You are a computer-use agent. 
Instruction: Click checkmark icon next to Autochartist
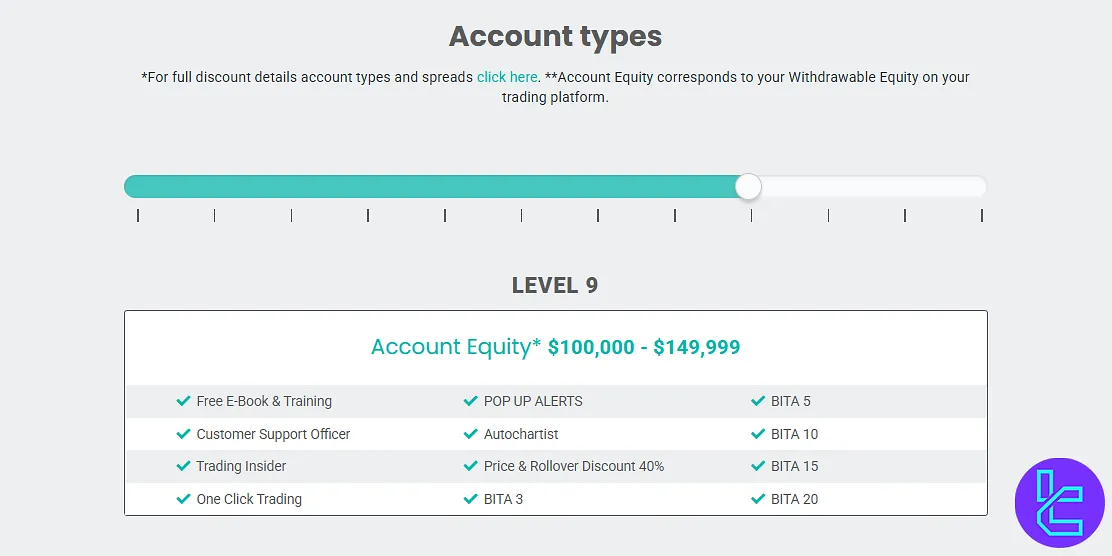tap(471, 434)
